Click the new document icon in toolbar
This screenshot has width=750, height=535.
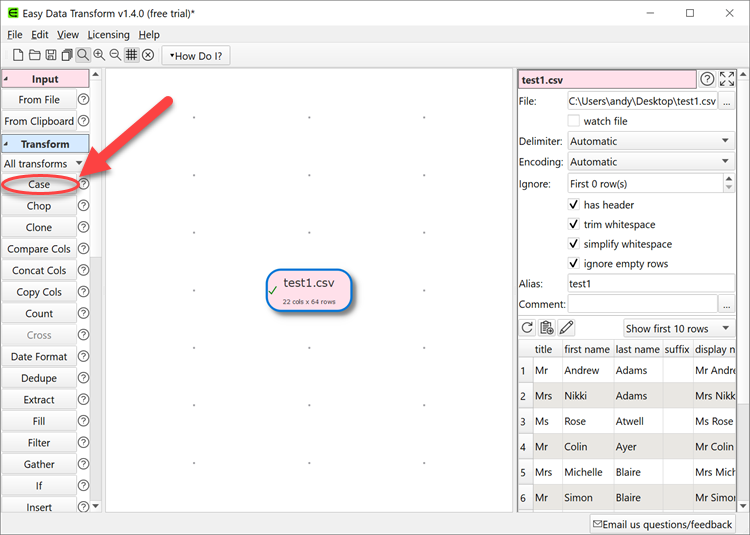[18, 55]
